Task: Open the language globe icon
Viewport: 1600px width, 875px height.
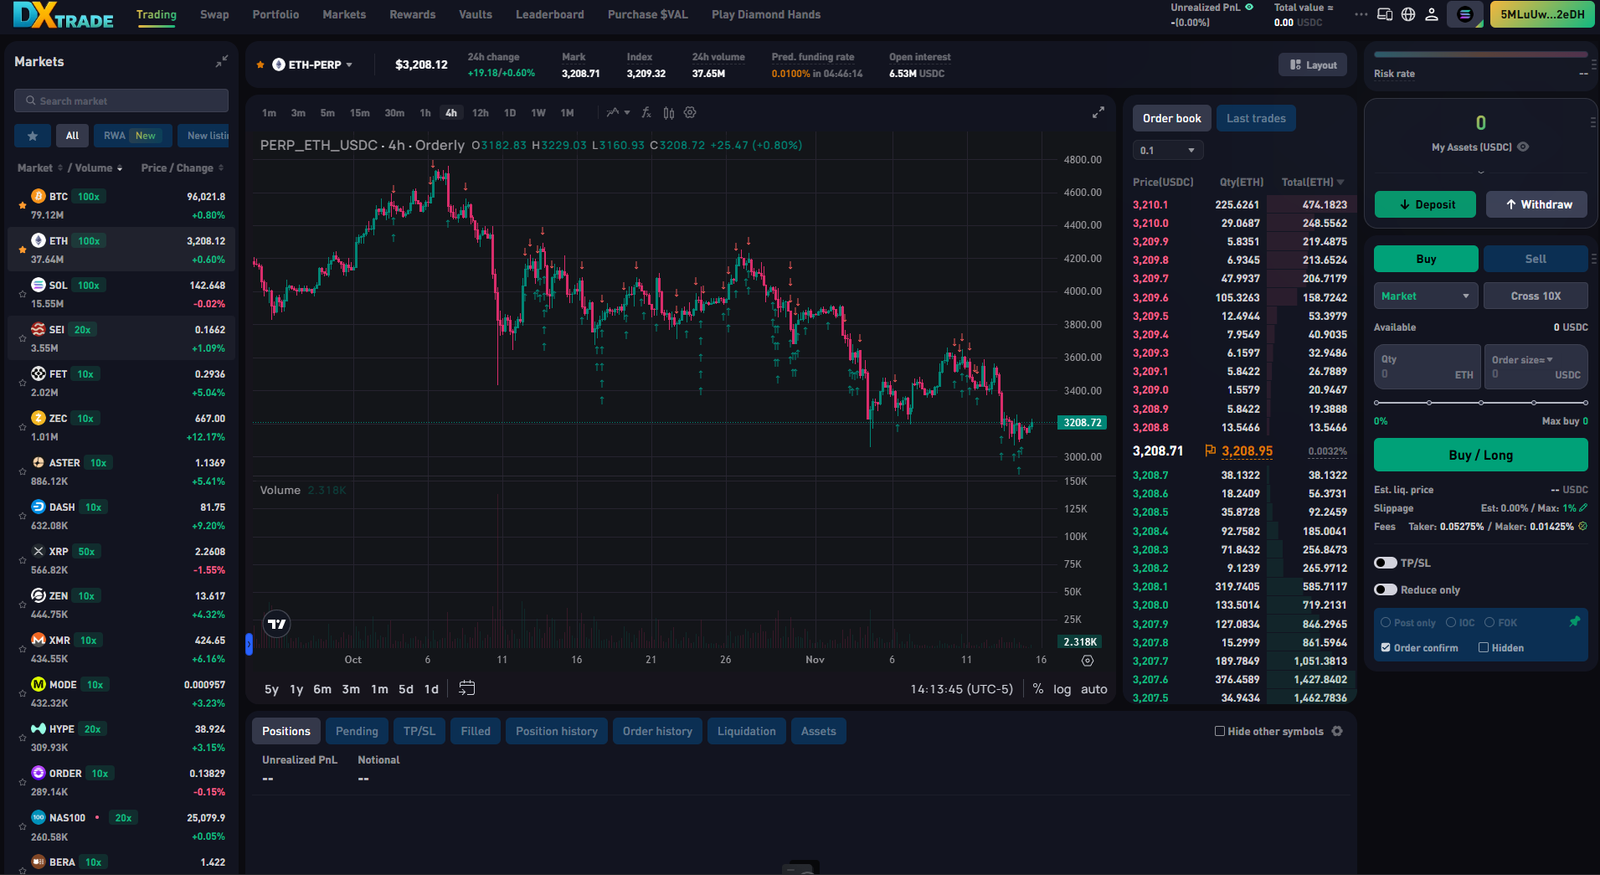Action: click(1408, 15)
